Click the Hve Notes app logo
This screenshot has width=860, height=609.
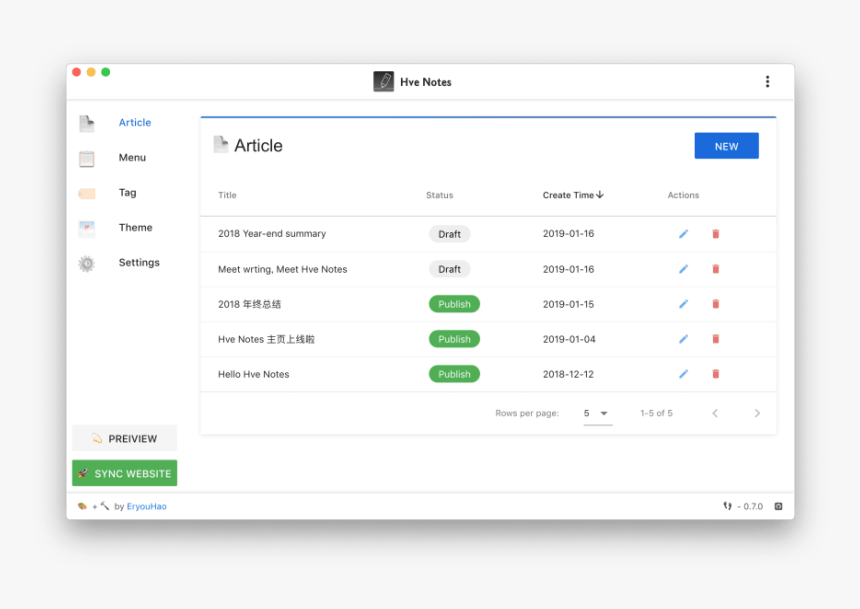(383, 82)
